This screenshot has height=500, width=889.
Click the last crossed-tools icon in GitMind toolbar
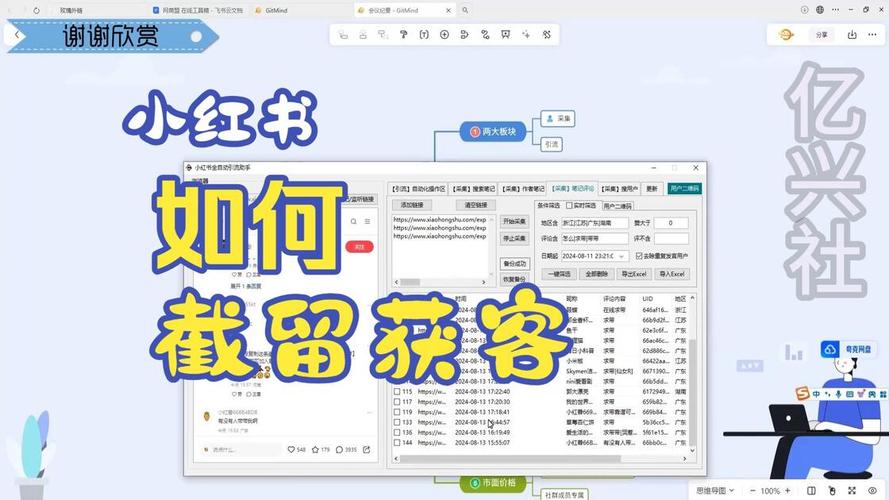547,35
